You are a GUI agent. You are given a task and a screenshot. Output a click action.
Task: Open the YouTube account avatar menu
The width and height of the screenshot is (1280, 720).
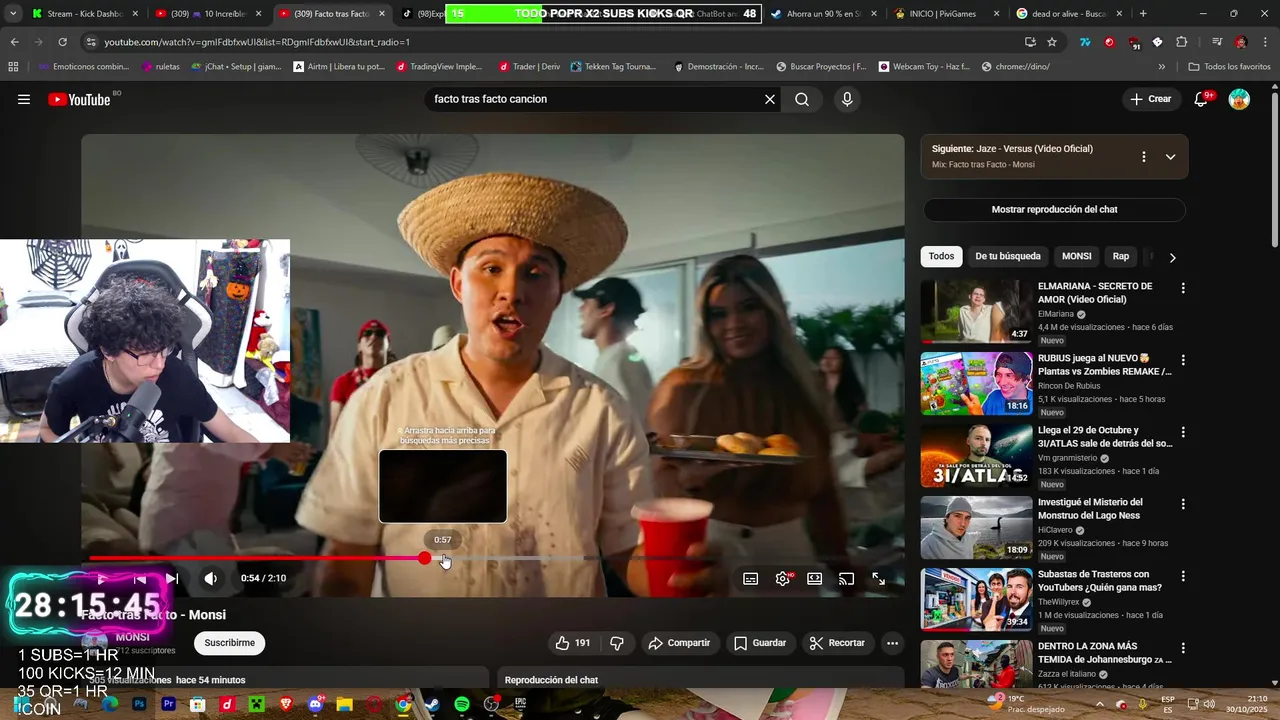1239,99
